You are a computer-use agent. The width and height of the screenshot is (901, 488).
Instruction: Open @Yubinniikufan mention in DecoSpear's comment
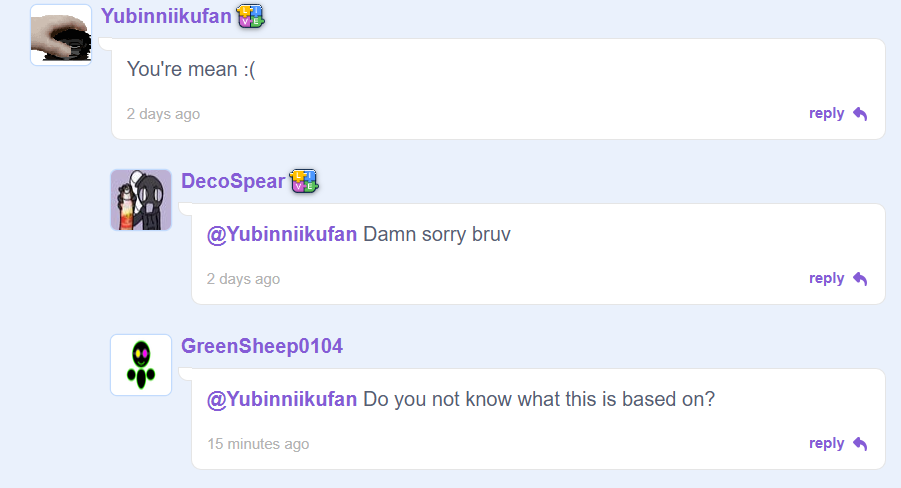[x=282, y=235]
